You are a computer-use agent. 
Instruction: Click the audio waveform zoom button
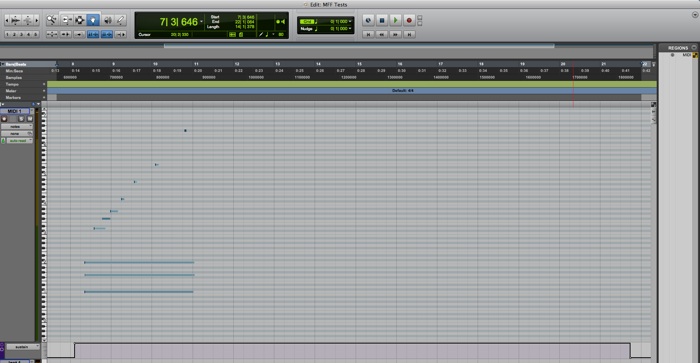pos(16,20)
